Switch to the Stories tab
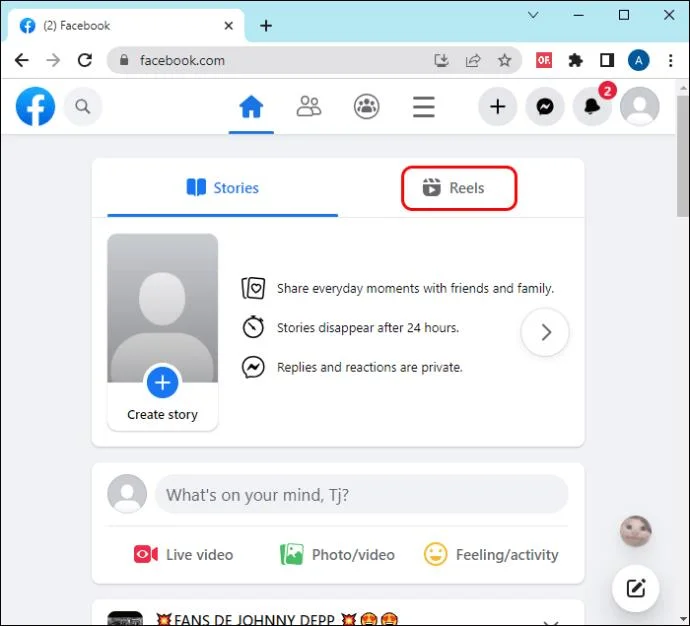The width and height of the screenshot is (690, 626). (x=222, y=188)
